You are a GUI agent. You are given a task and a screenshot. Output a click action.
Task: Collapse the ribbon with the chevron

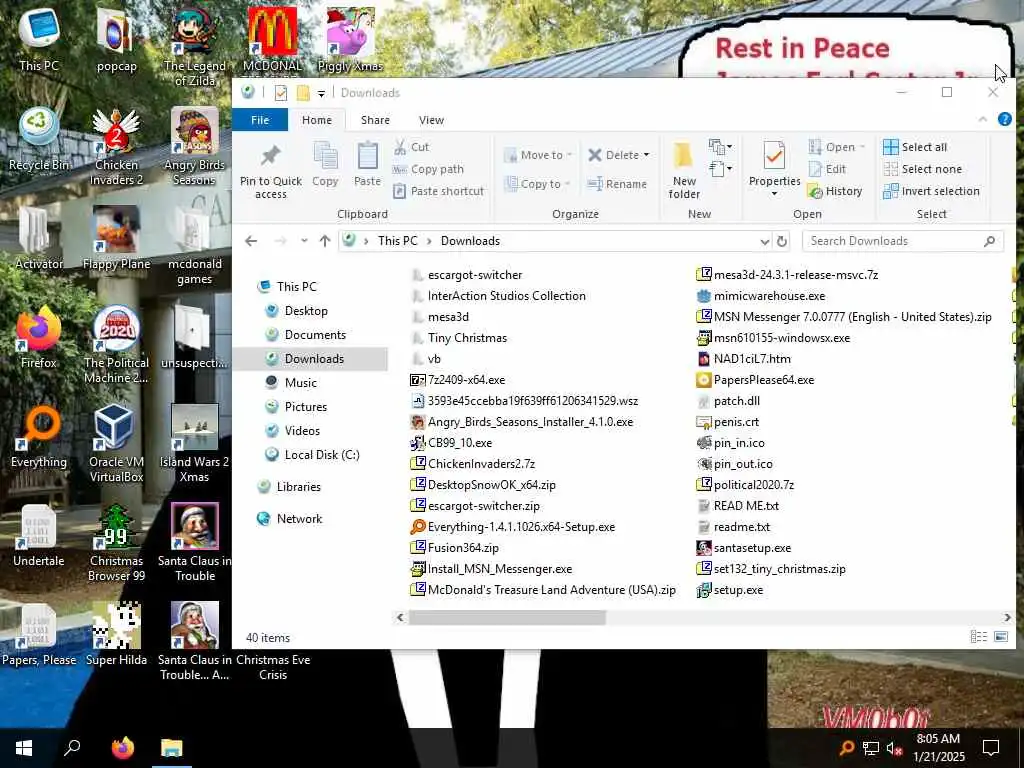(982, 120)
